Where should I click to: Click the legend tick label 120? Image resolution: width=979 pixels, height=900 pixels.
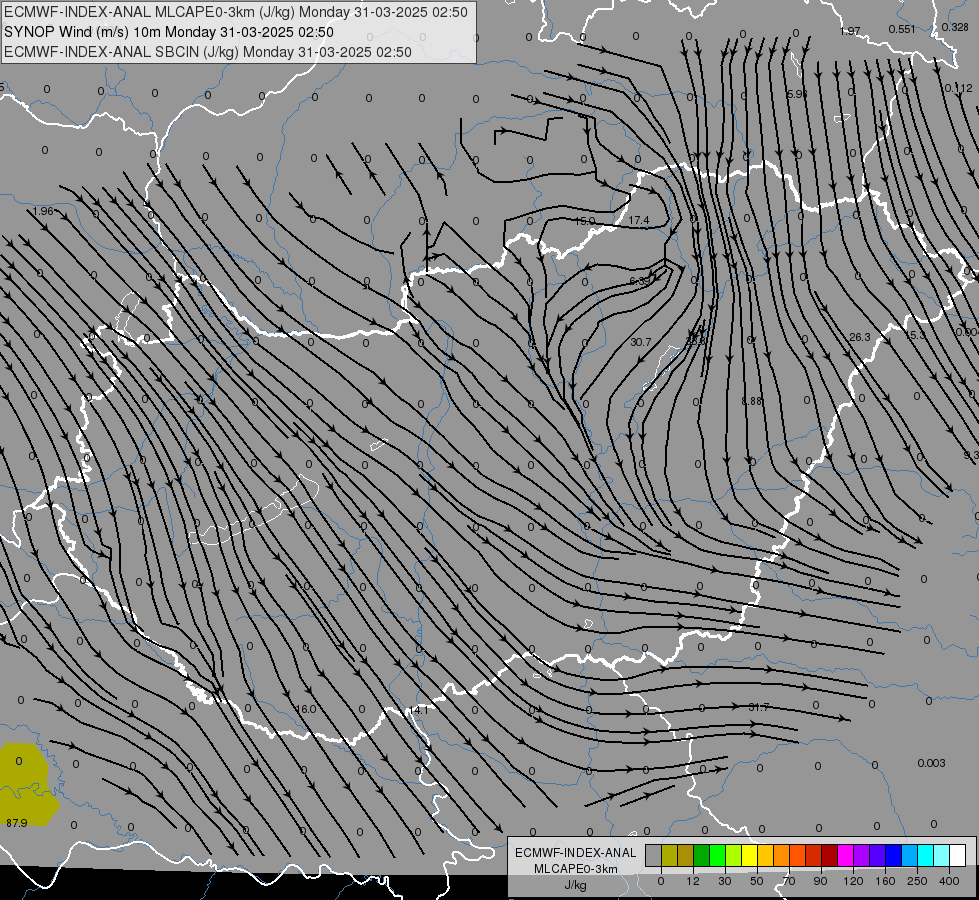pos(853,881)
